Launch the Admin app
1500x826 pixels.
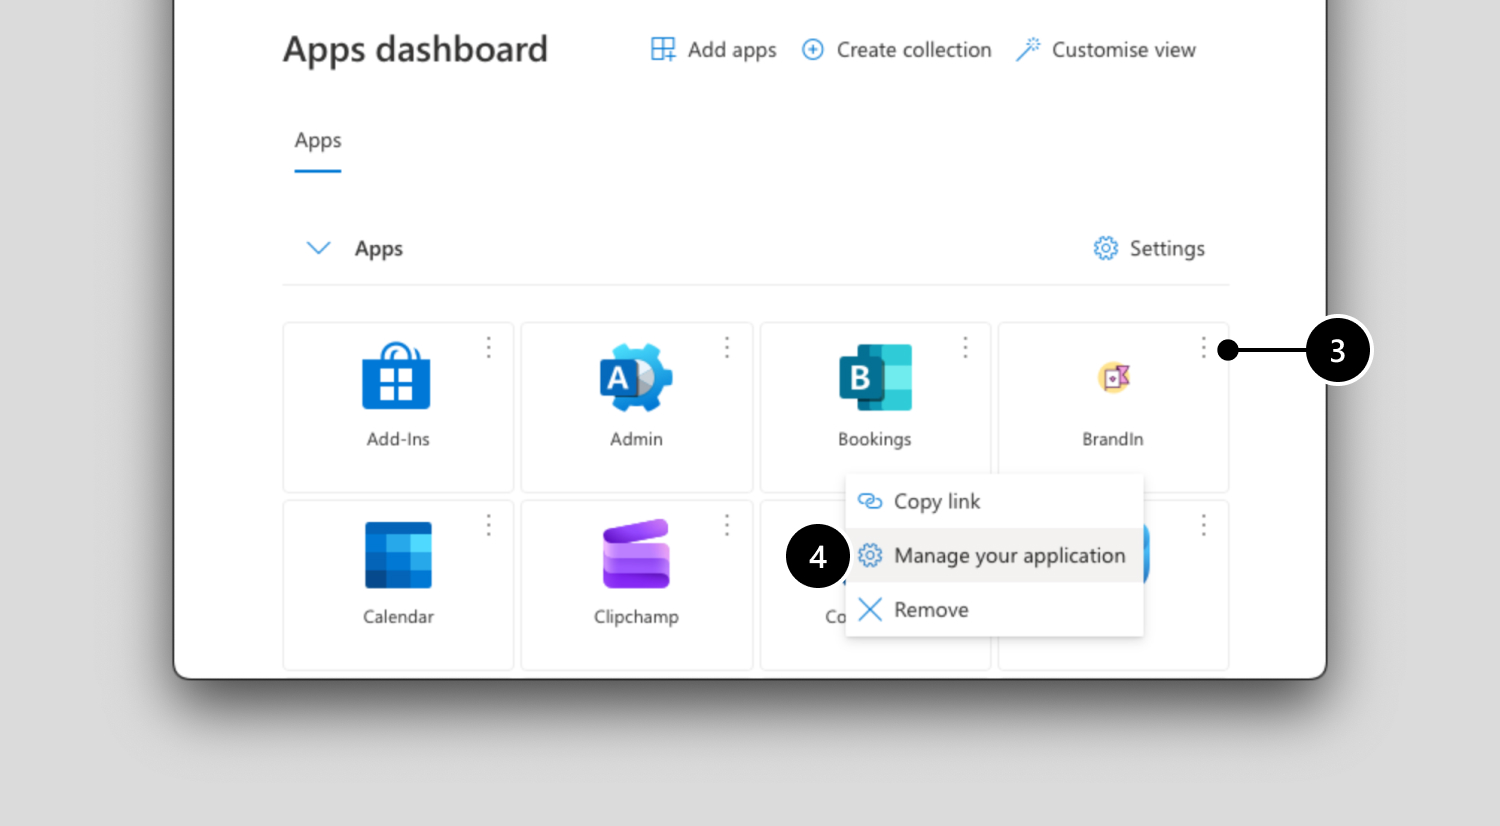636,407
